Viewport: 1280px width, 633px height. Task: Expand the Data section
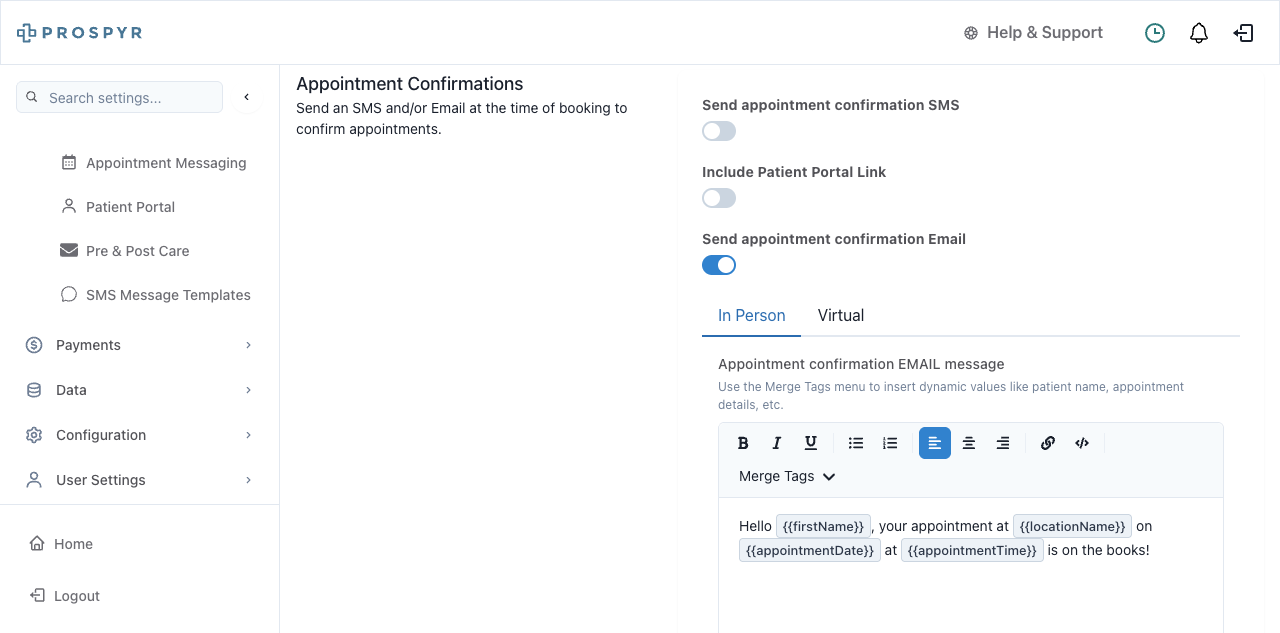(139, 390)
